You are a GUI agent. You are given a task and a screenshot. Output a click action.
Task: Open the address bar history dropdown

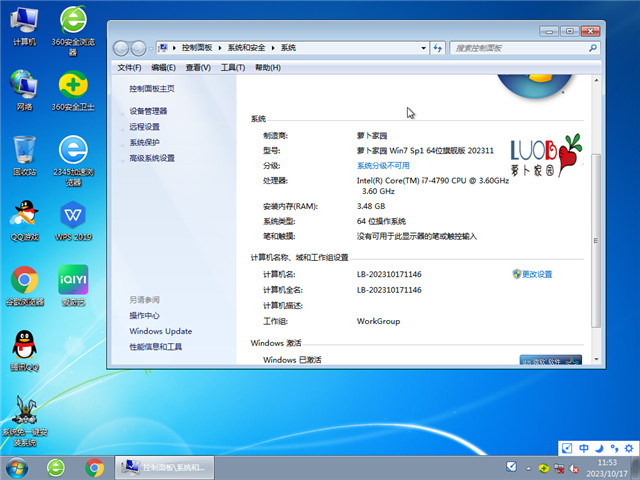[x=423, y=48]
